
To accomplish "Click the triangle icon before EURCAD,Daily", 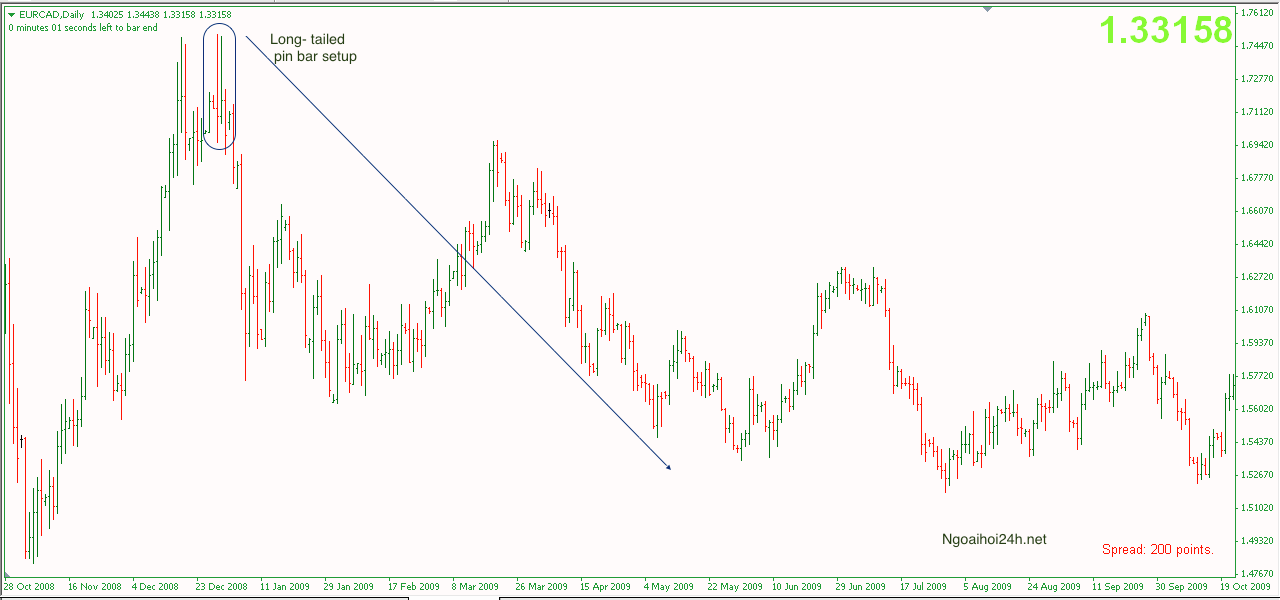I will tap(11, 15).
